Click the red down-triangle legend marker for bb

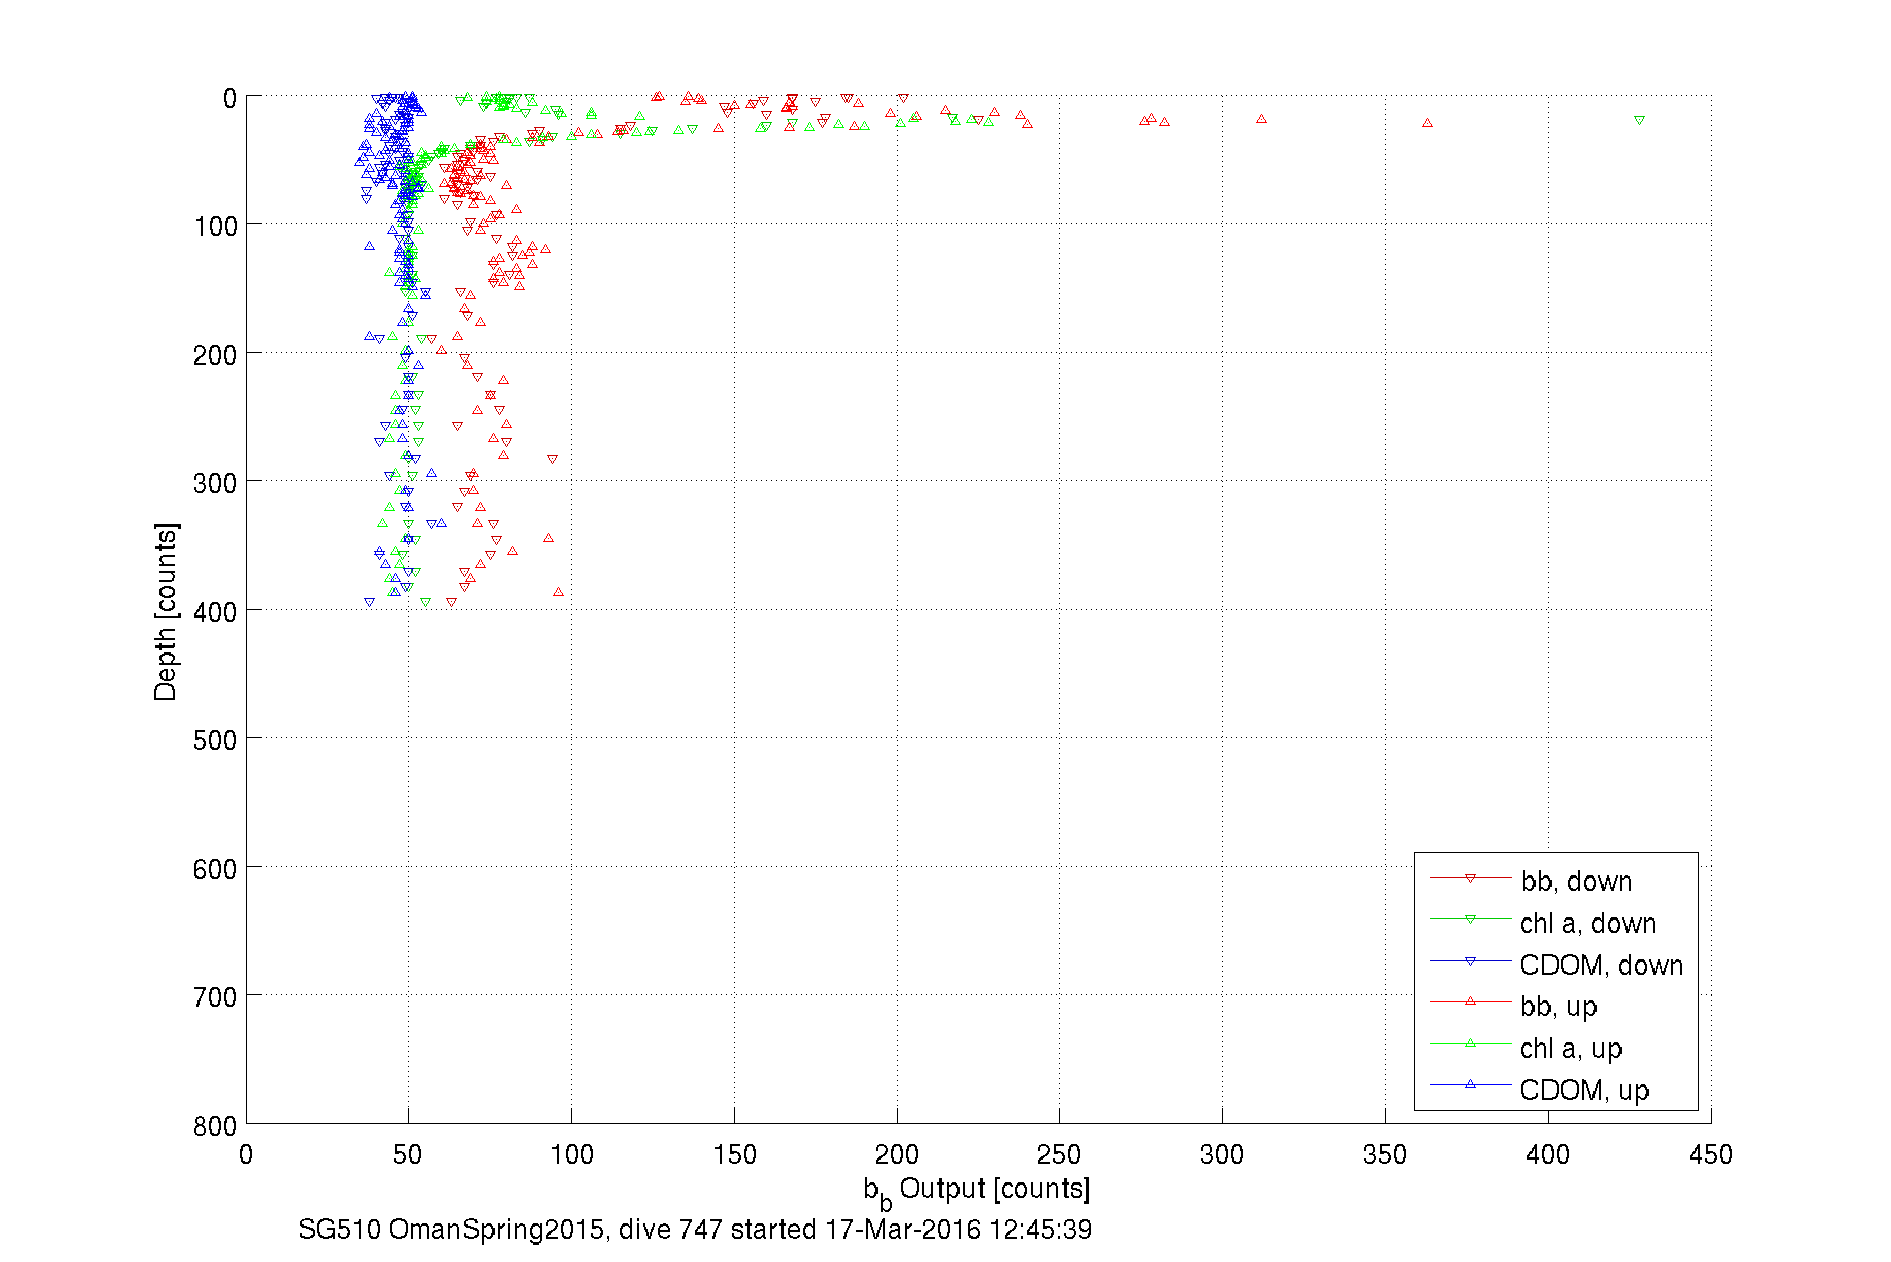[1470, 878]
